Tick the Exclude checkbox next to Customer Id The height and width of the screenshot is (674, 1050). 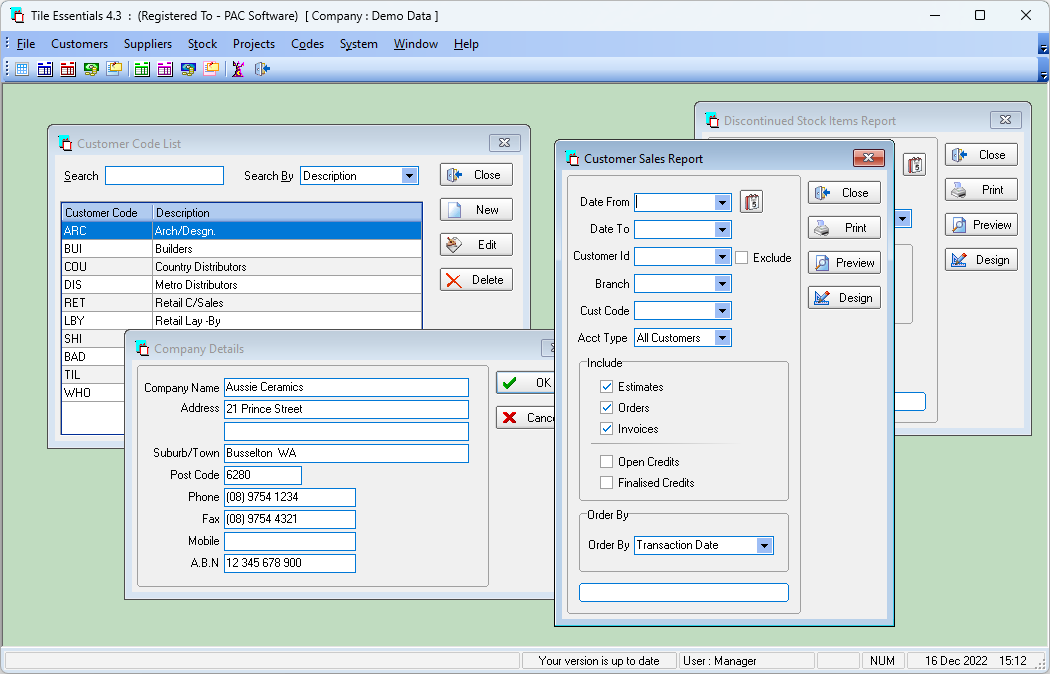[741, 258]
